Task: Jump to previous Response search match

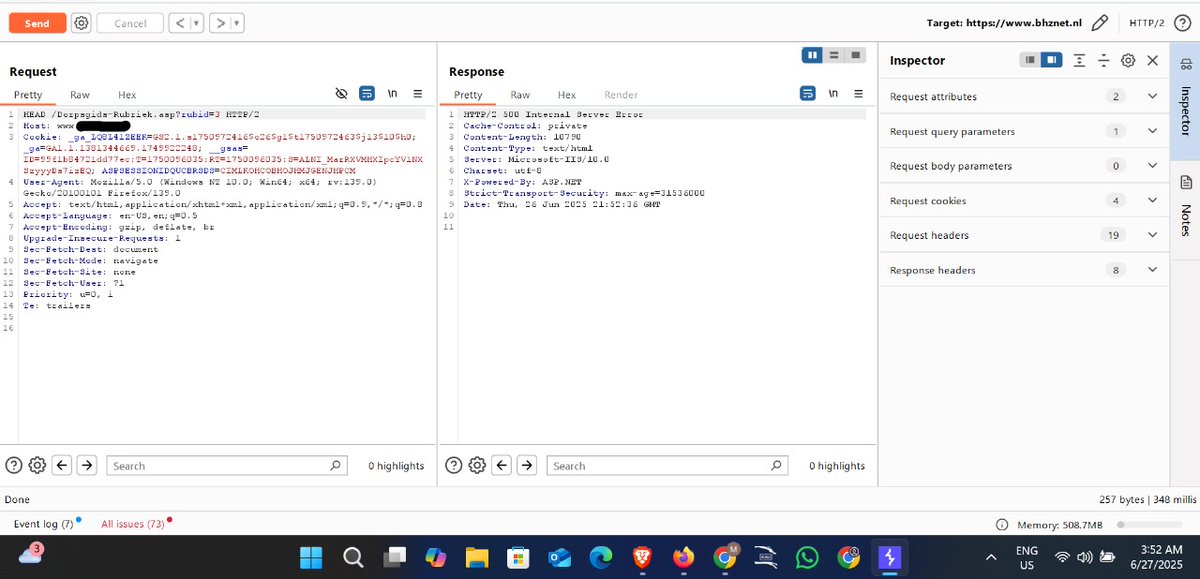Action: (x=502, y=465)
